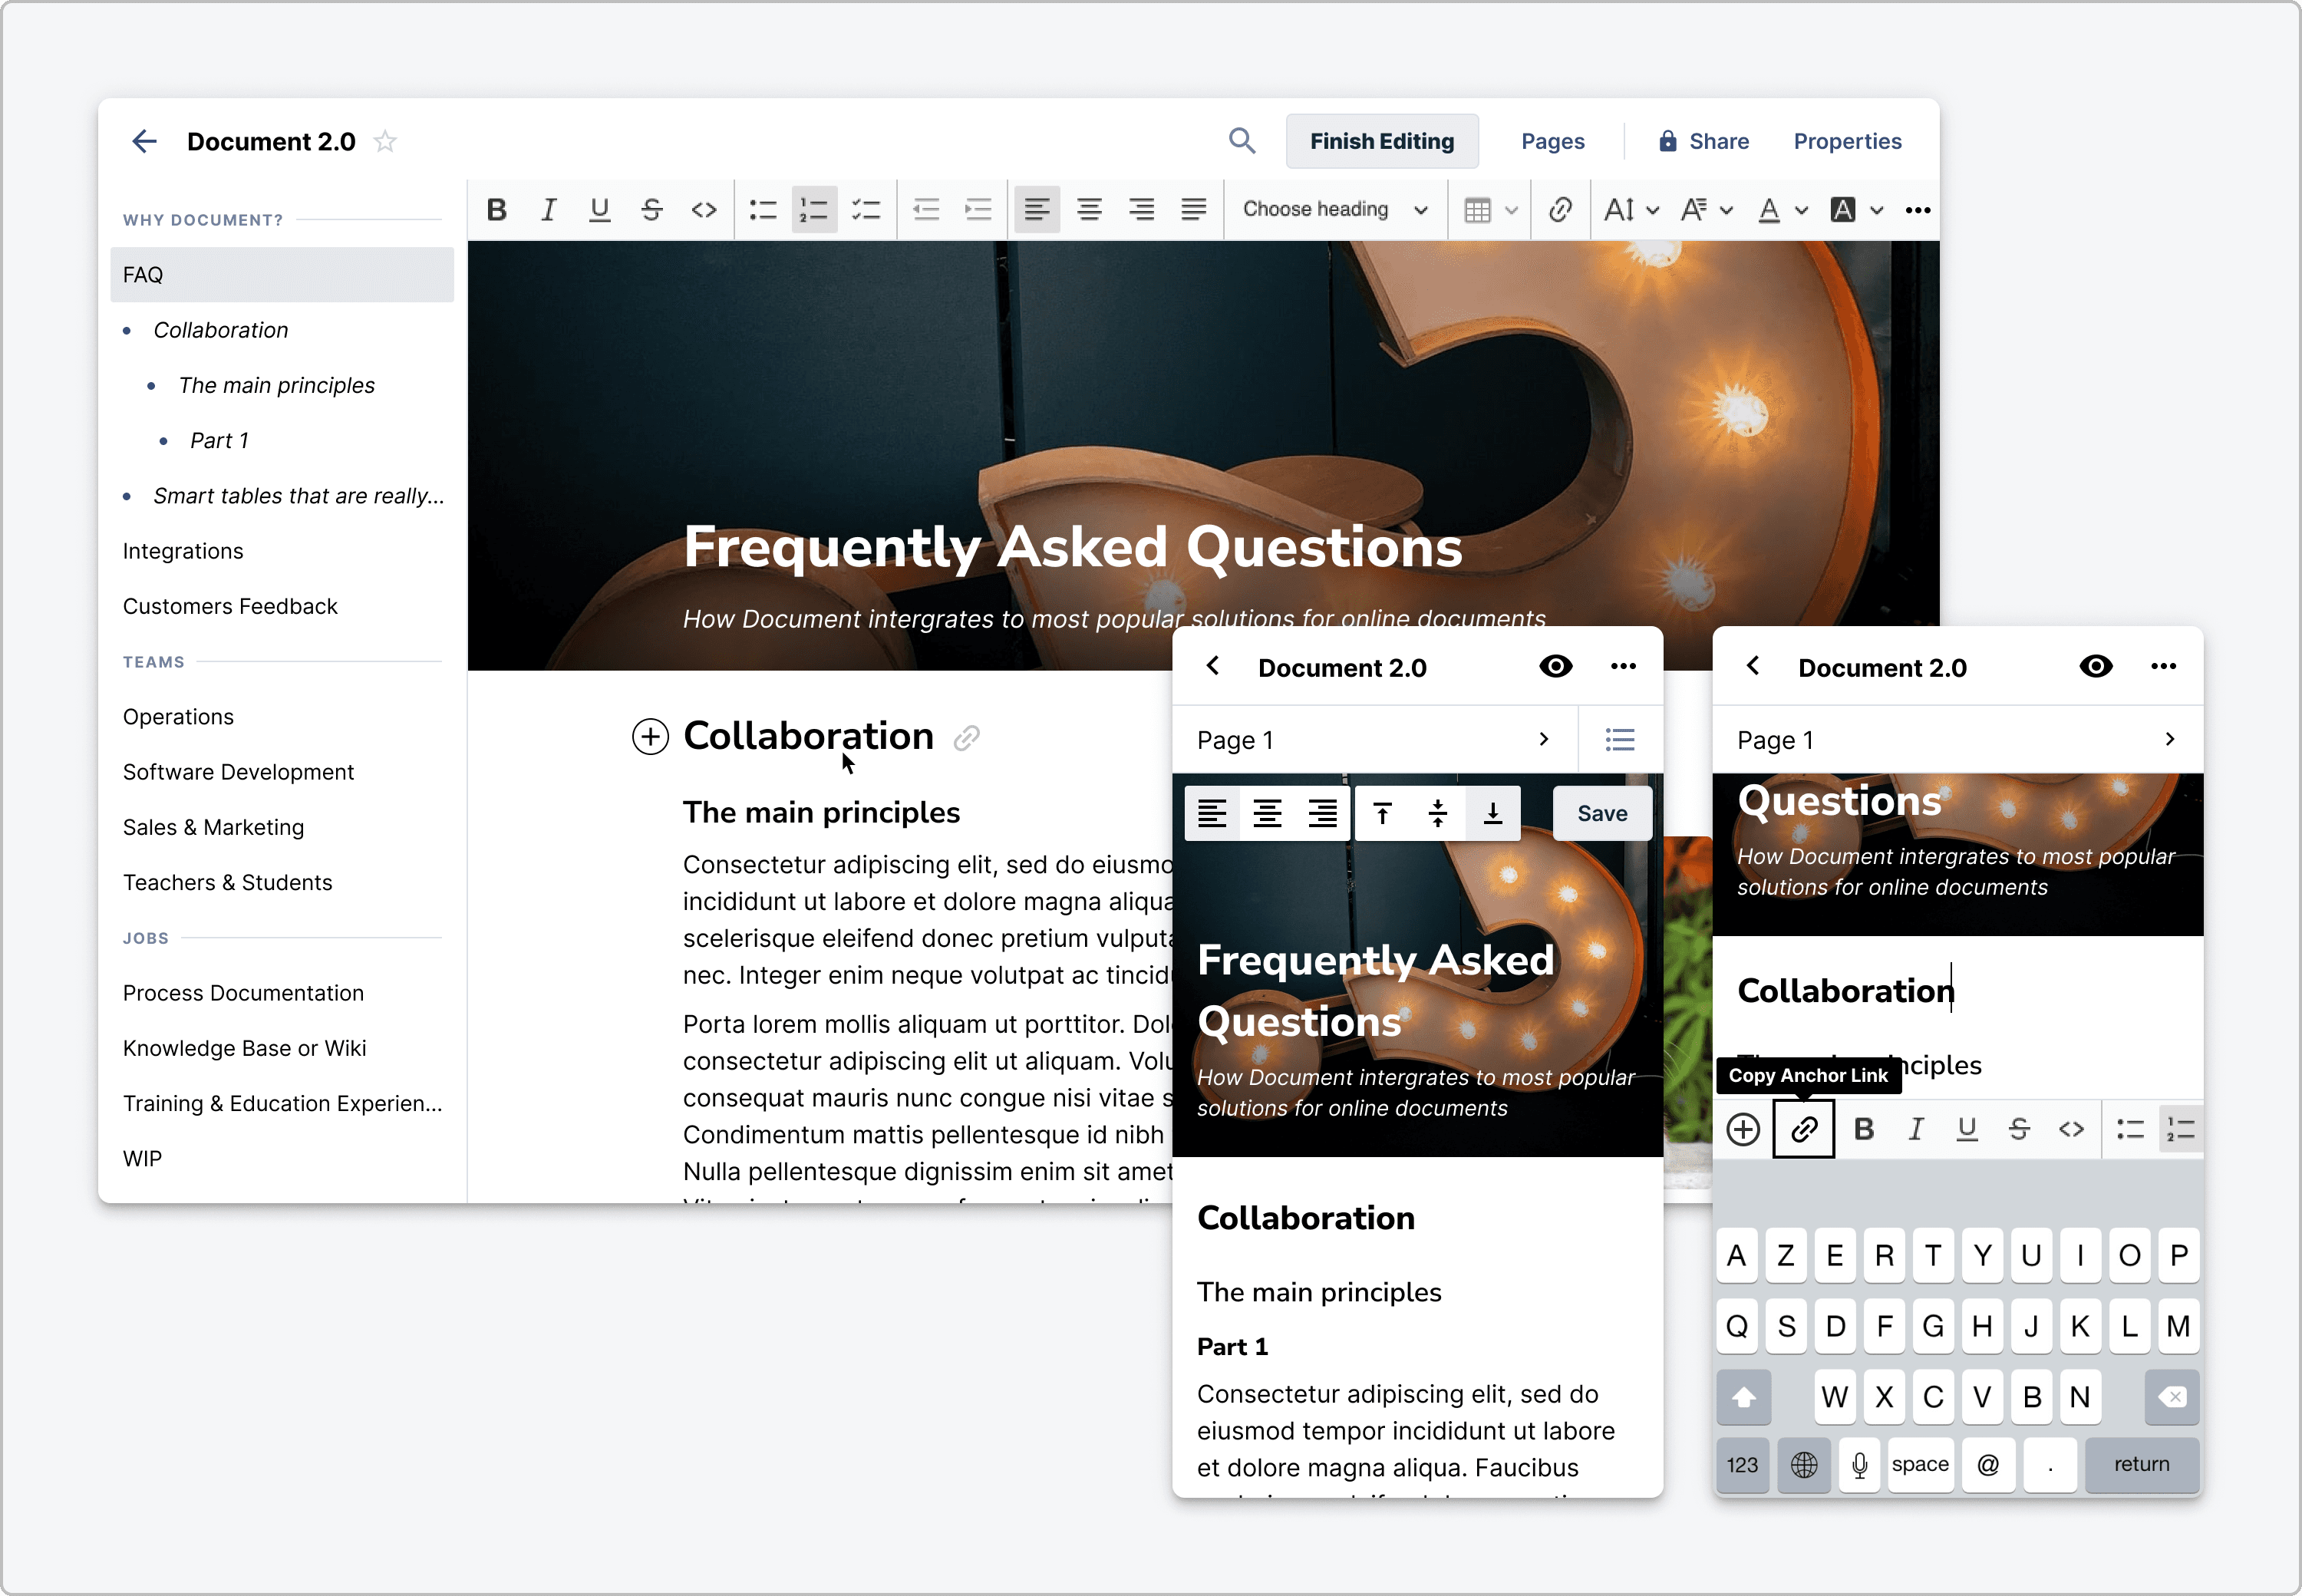Viewport: 2302px width, 1596px height.
Task: Align cover text to bottom
Action: tap(1492, 814)
